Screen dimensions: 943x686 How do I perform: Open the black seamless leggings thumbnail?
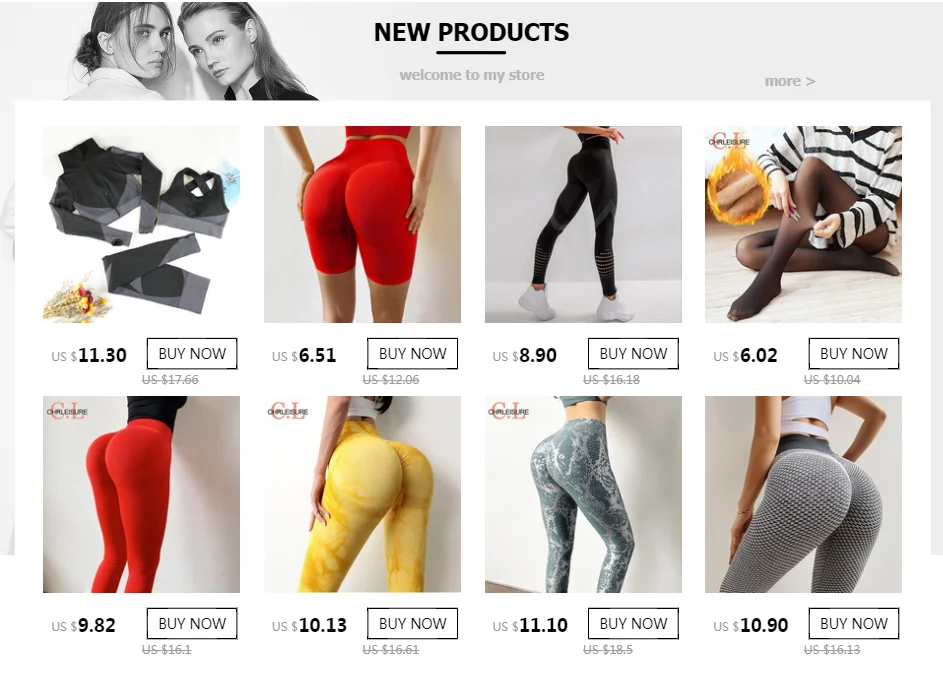(583, 224)
